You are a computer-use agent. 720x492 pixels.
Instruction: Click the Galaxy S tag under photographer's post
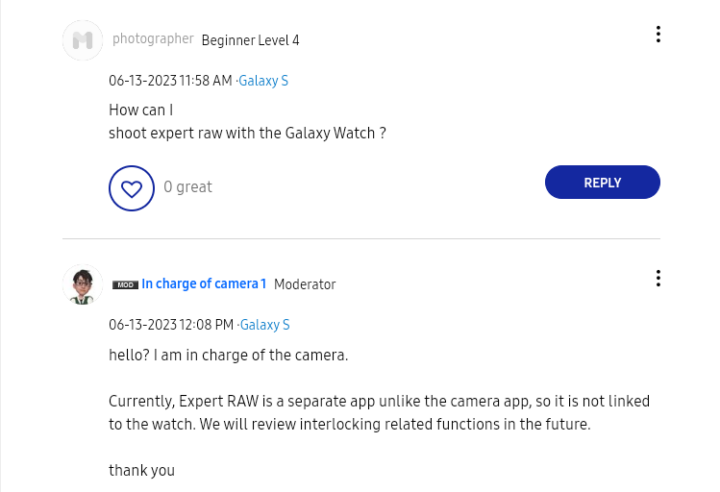click(263, 81)
